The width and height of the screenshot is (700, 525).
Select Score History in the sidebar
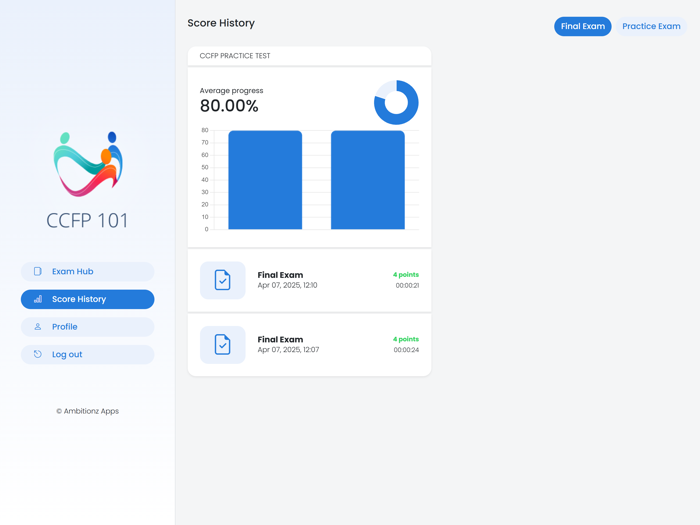coord(88,299)
